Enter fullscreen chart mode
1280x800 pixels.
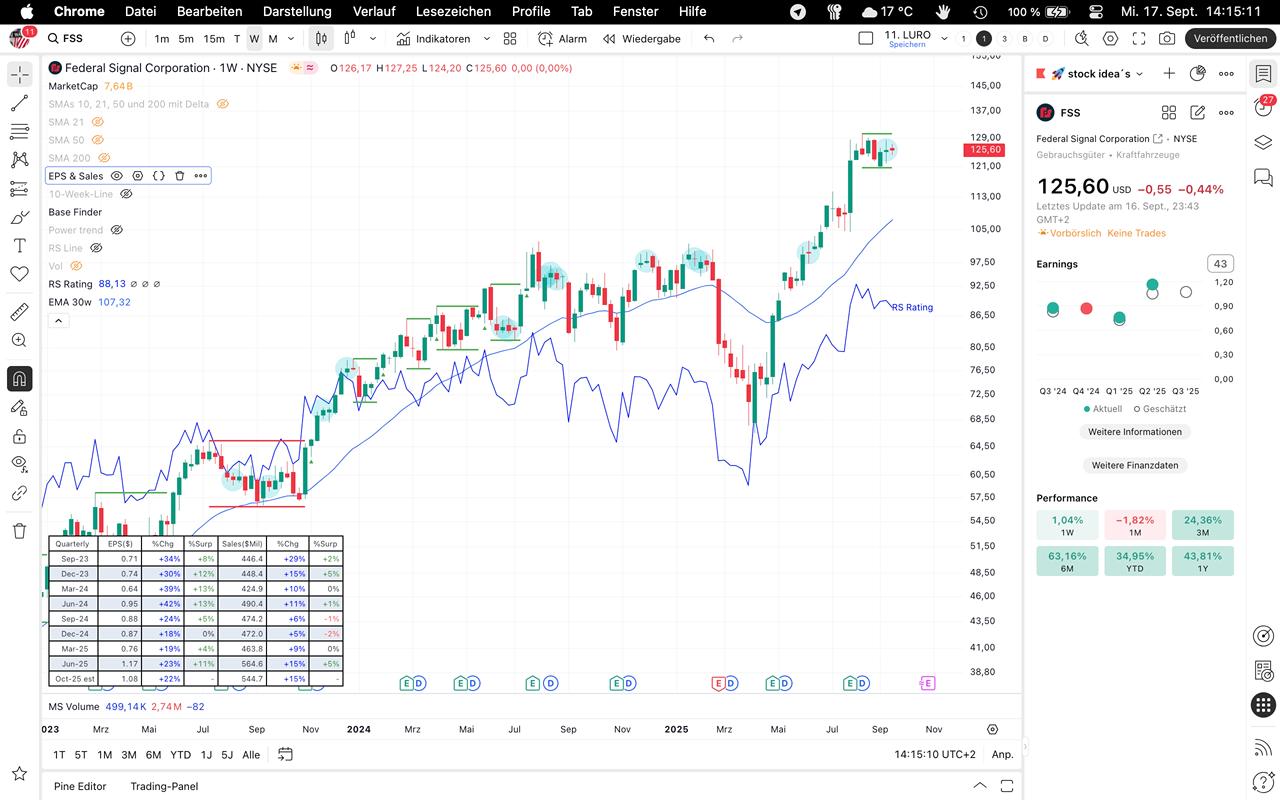1138,38
